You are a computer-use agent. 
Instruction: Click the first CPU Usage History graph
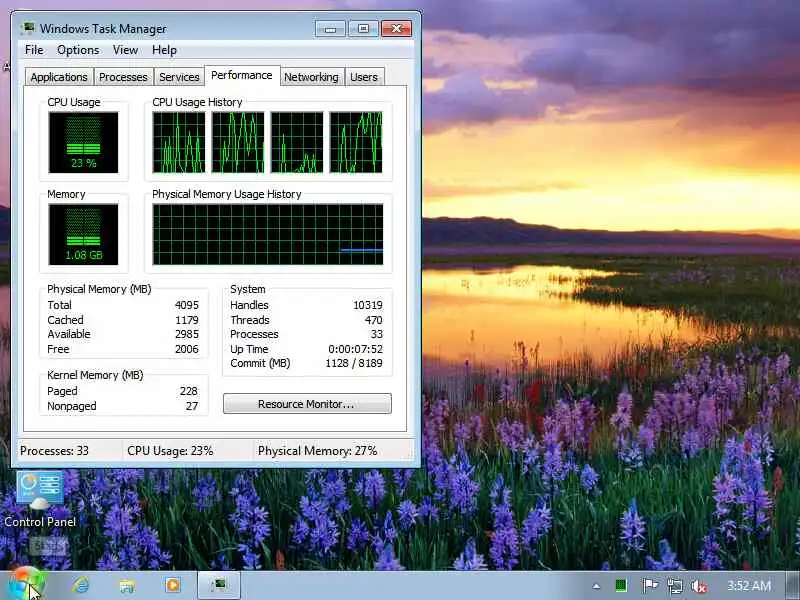pos(179,142)
